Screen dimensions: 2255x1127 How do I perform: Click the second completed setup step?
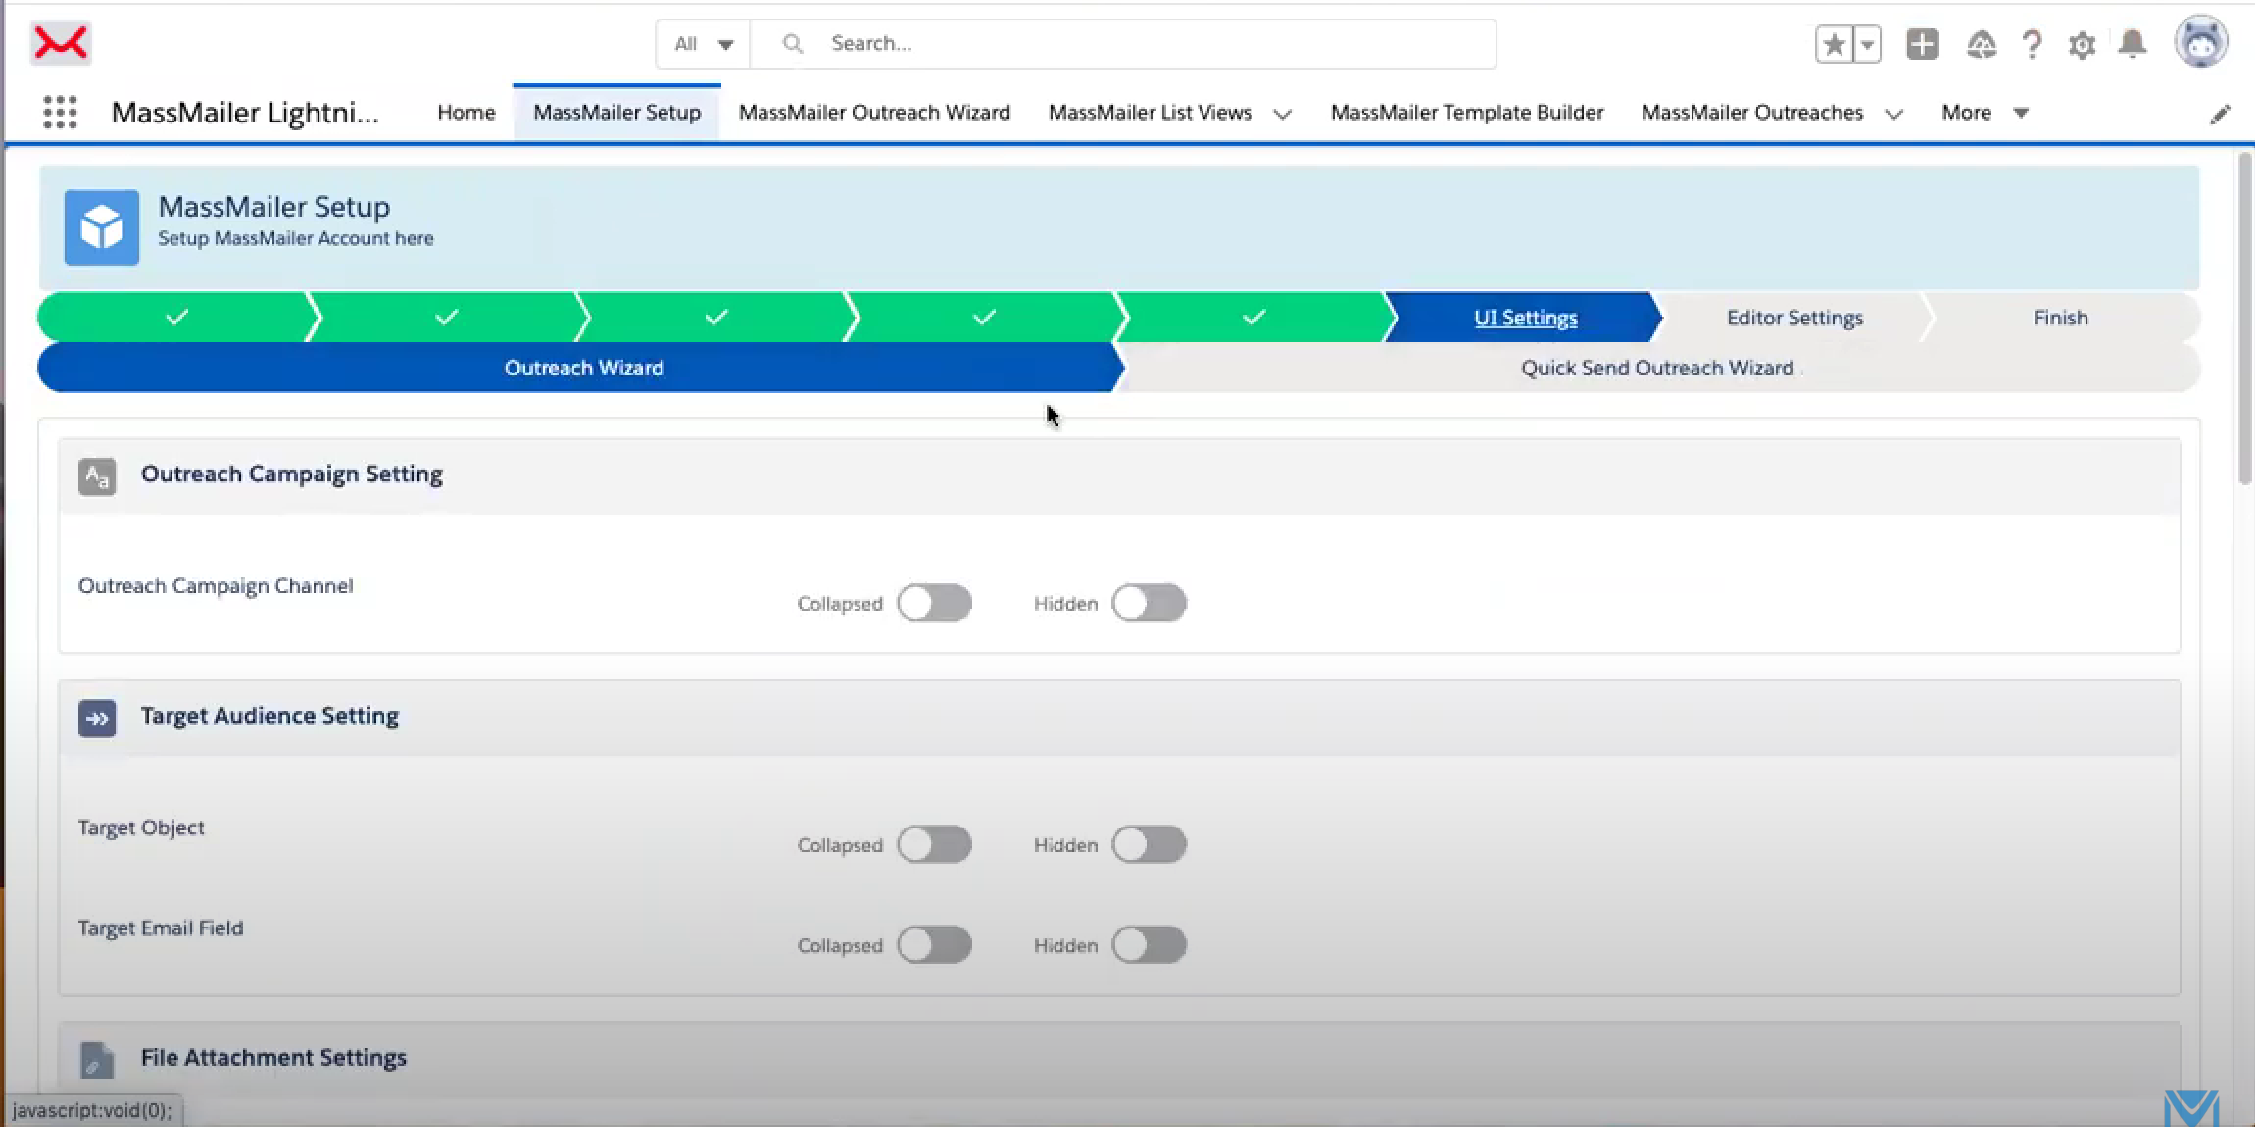coord(446,317)
